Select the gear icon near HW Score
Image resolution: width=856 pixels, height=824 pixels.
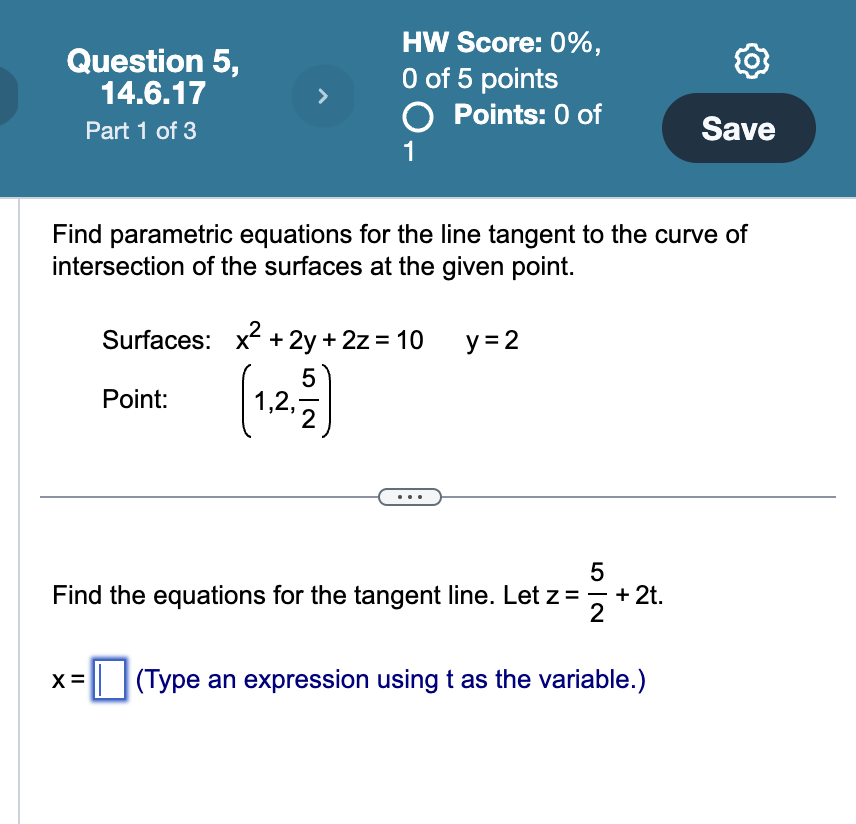pyautogui.click(x=752, y=60)
